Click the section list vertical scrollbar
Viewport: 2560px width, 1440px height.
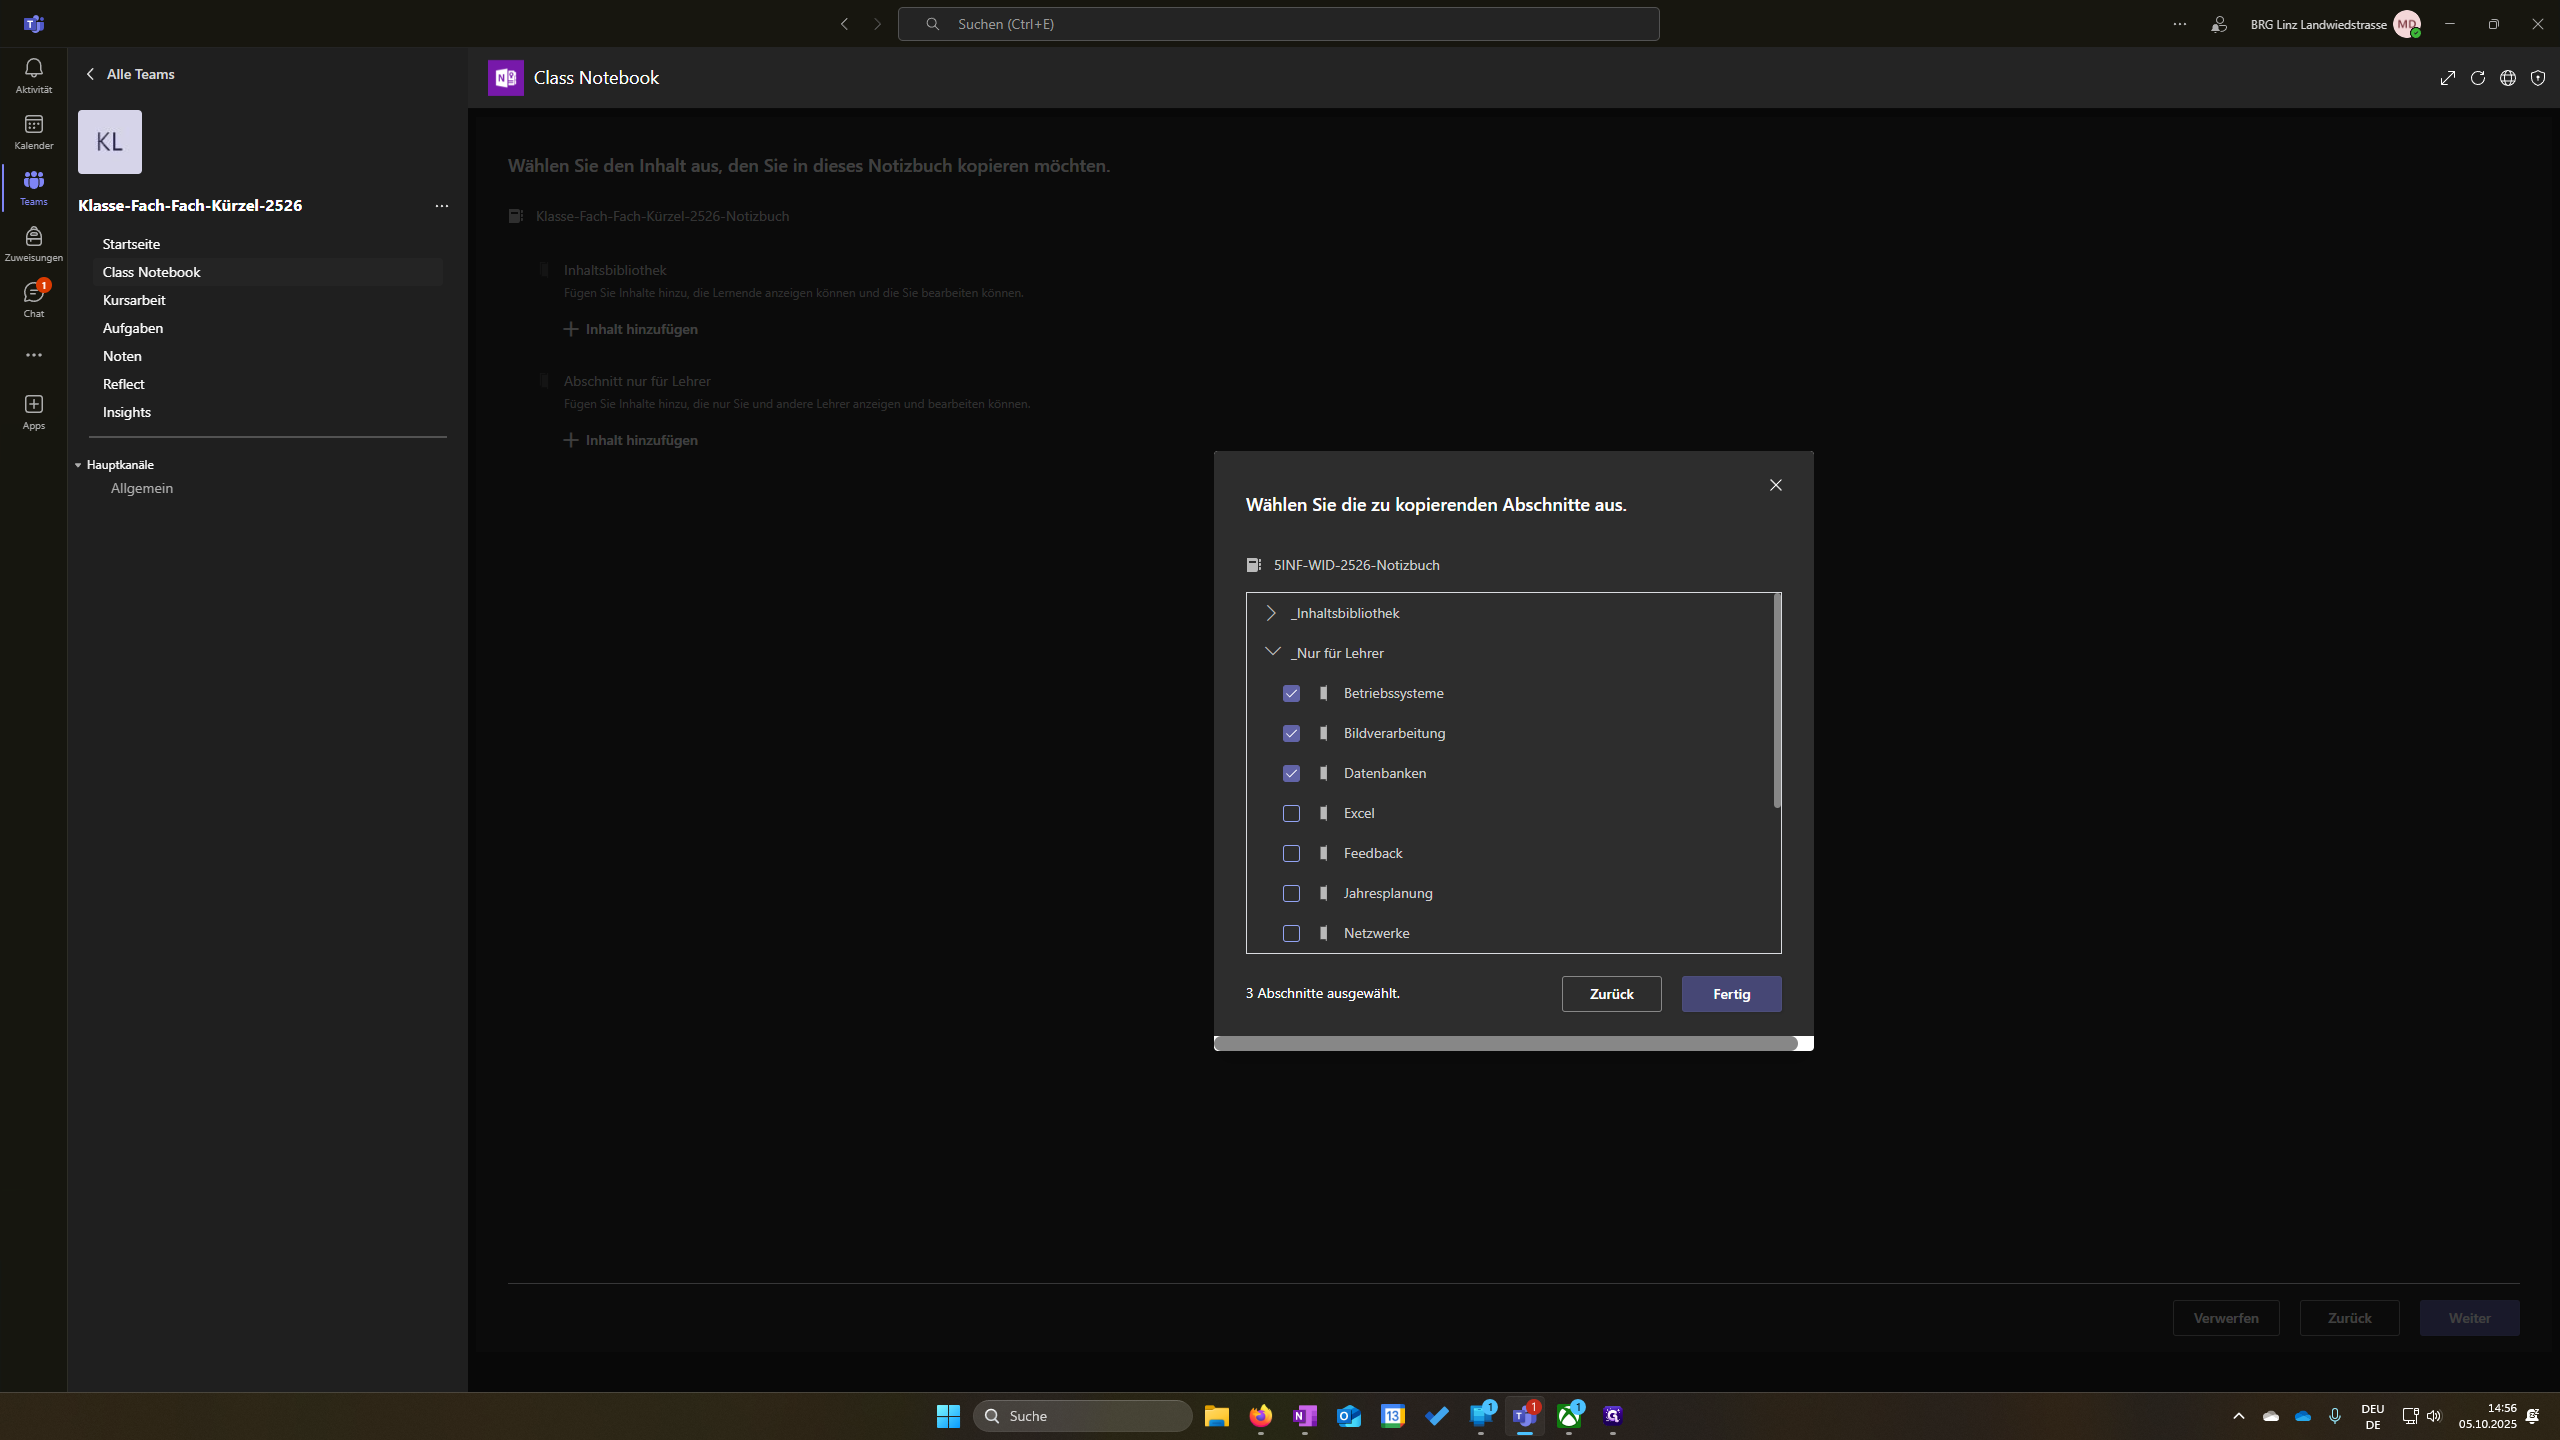[1777, 701]
